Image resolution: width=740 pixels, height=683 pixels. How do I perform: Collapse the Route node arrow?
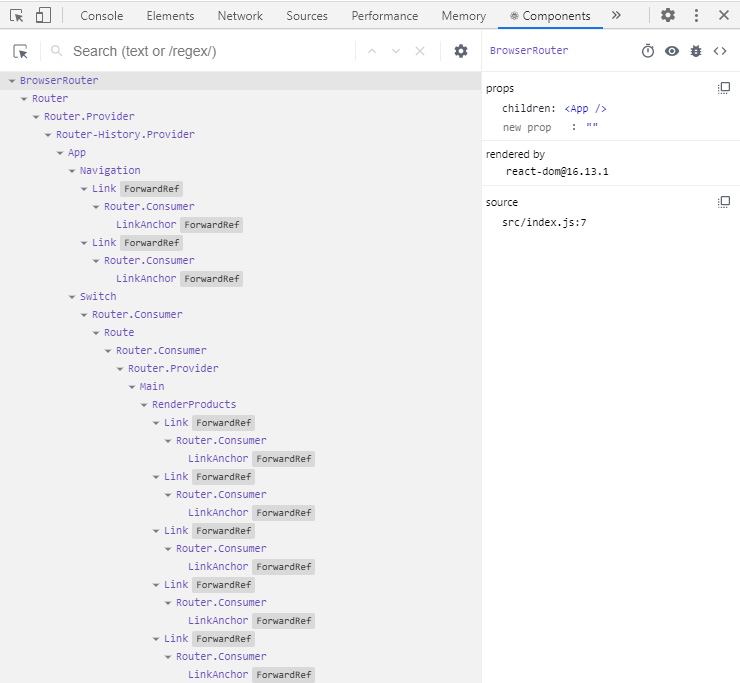pyautogui.click(x=96, y=333)
